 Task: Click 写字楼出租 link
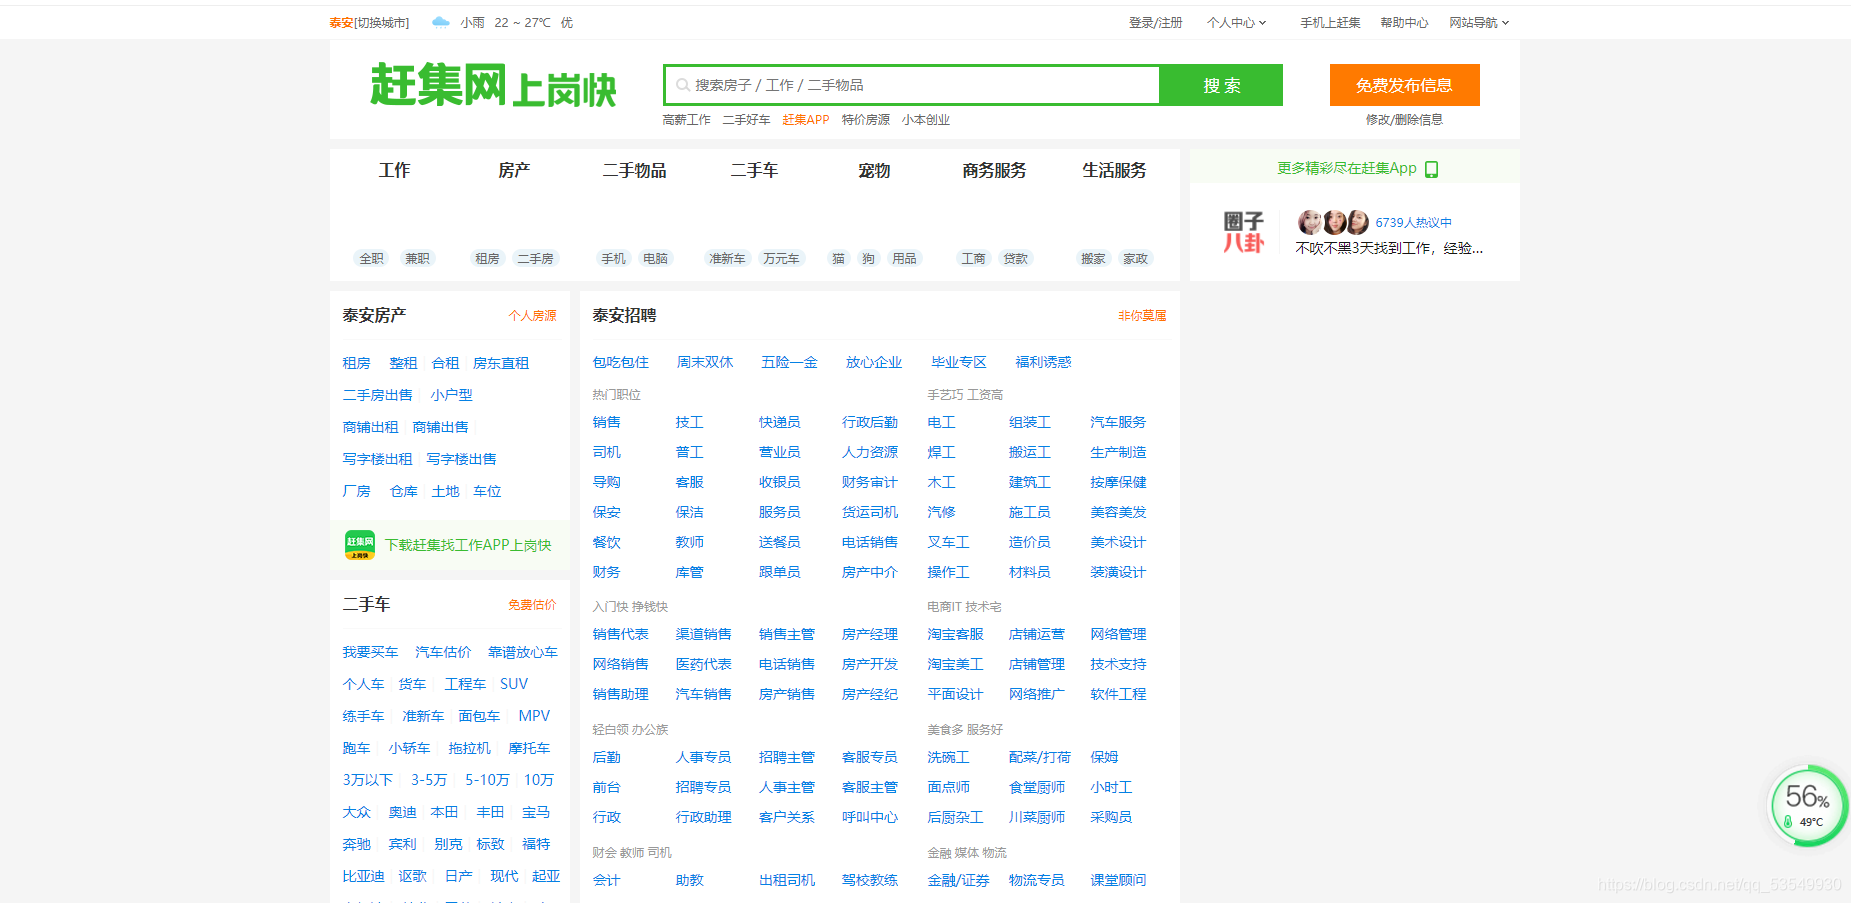377,459
